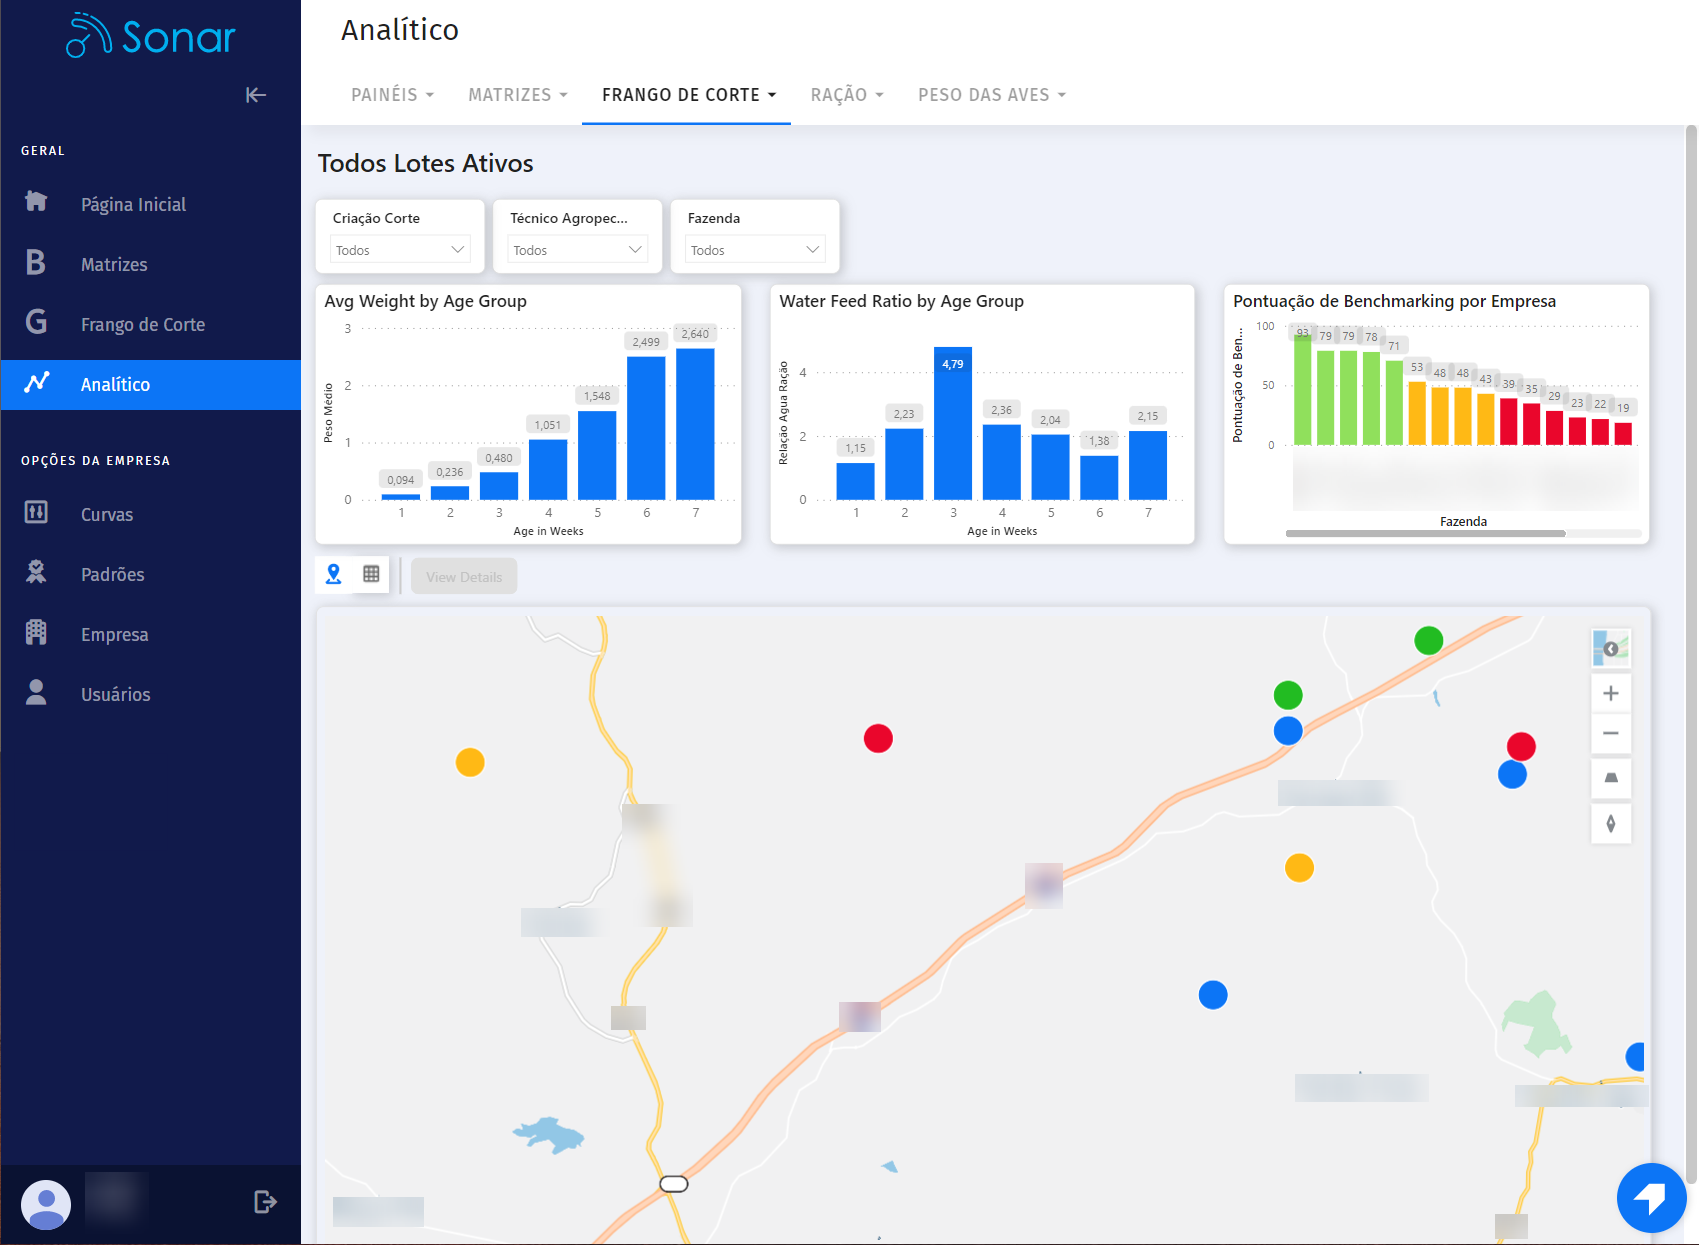Expand the RAÇÃO menu
1699x1245 pixels.
pos(847,95)
